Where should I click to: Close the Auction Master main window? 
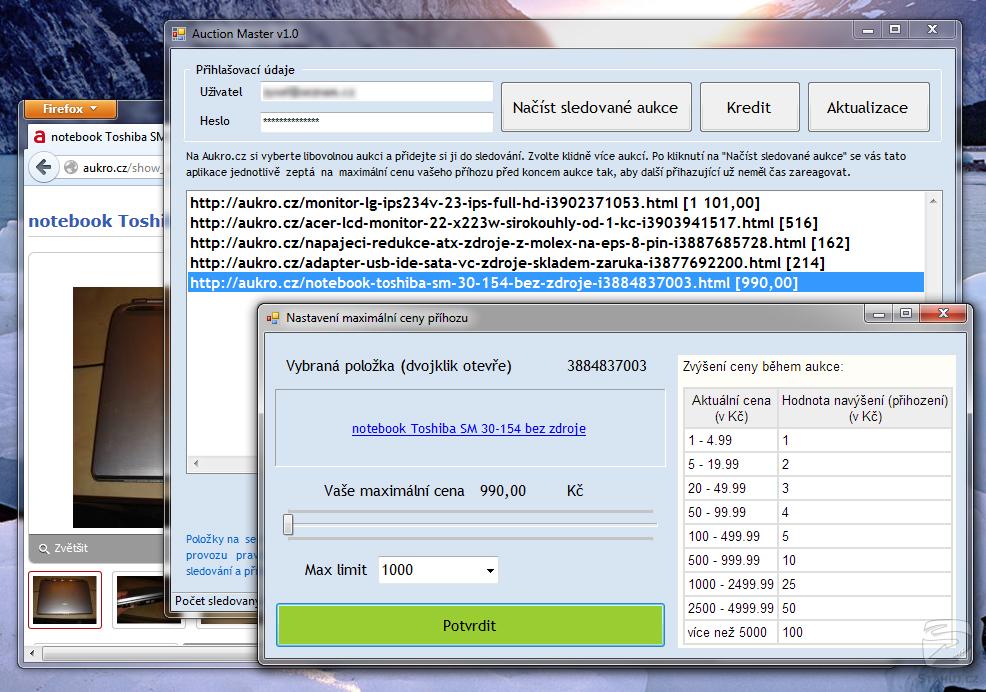click(933, 29)
